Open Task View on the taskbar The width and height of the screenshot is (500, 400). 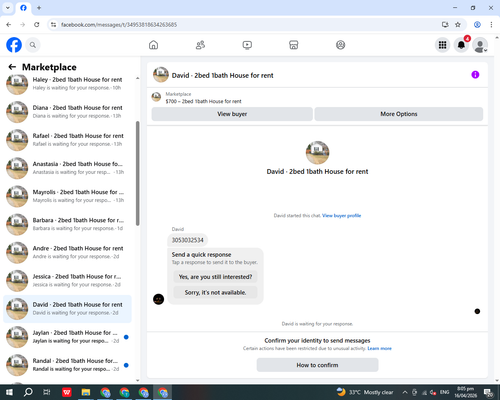(47, 392)
